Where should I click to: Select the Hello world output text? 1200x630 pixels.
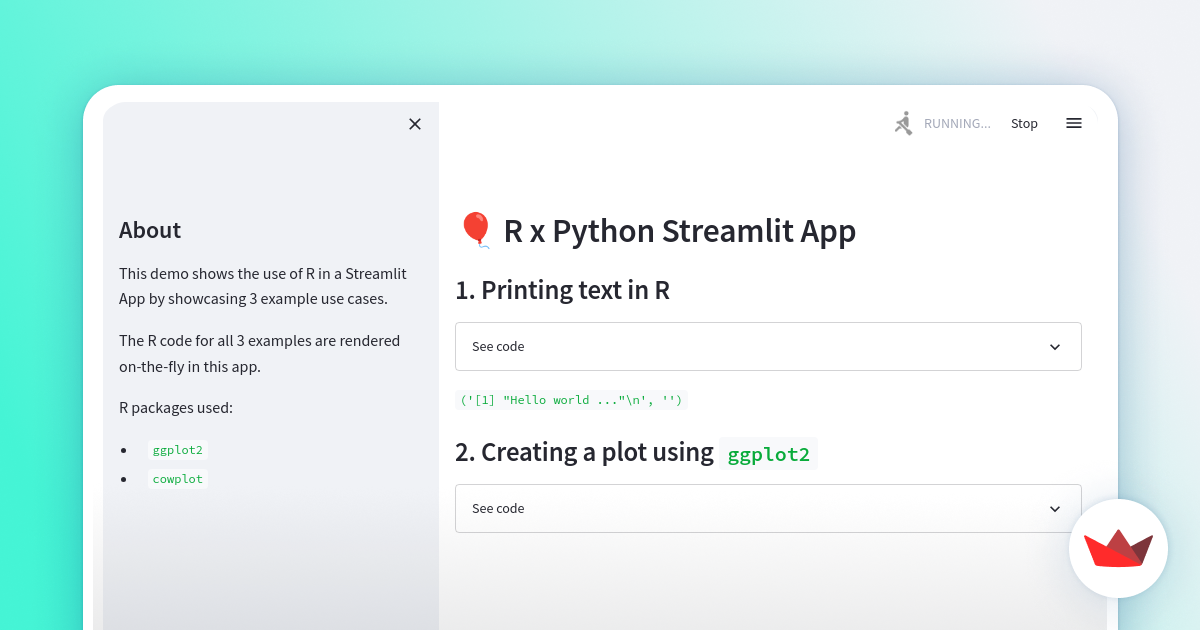pyautogui.click(x=571, y=399)
